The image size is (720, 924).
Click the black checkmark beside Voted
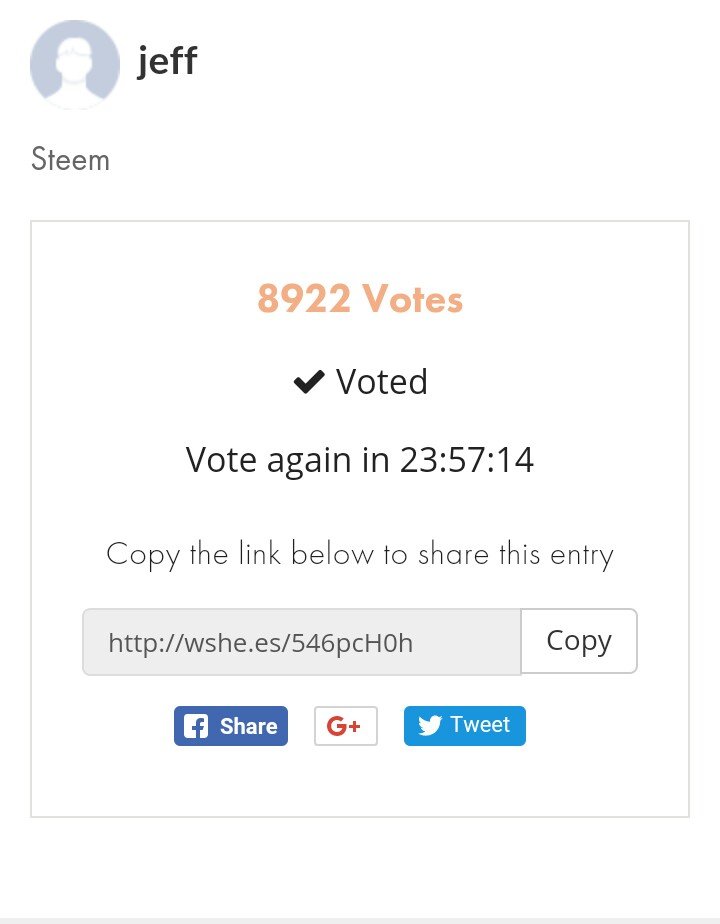(x=309, y=382)
